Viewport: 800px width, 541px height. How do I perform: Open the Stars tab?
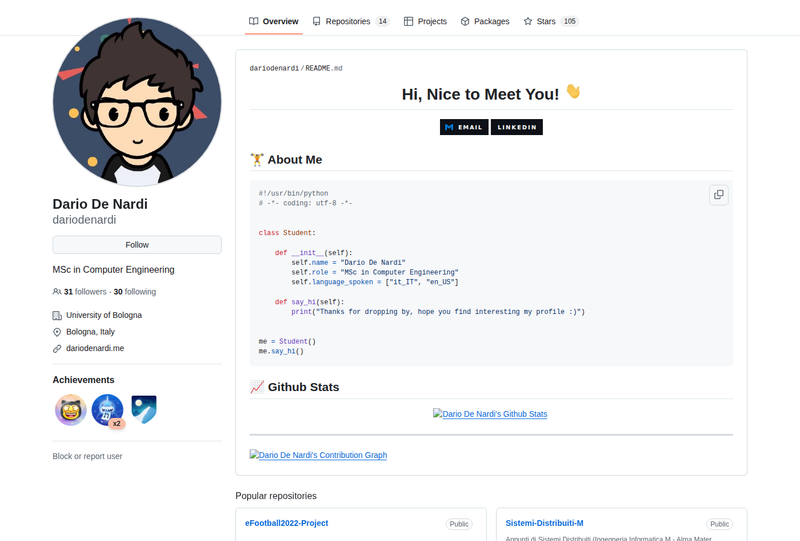coord(551,21)
